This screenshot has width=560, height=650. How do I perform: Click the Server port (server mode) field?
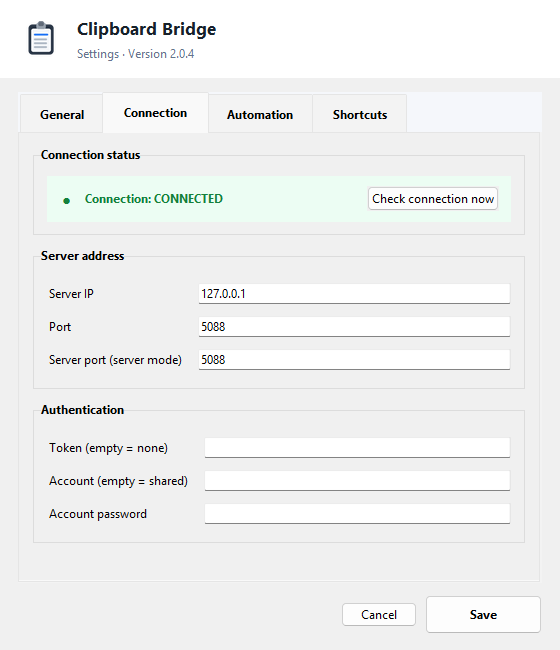click(x=354, y=359)
